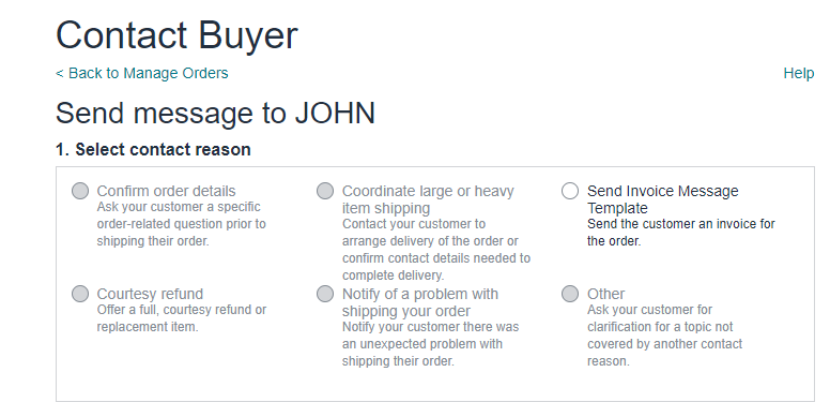Go back to Manage Orders

142,73
